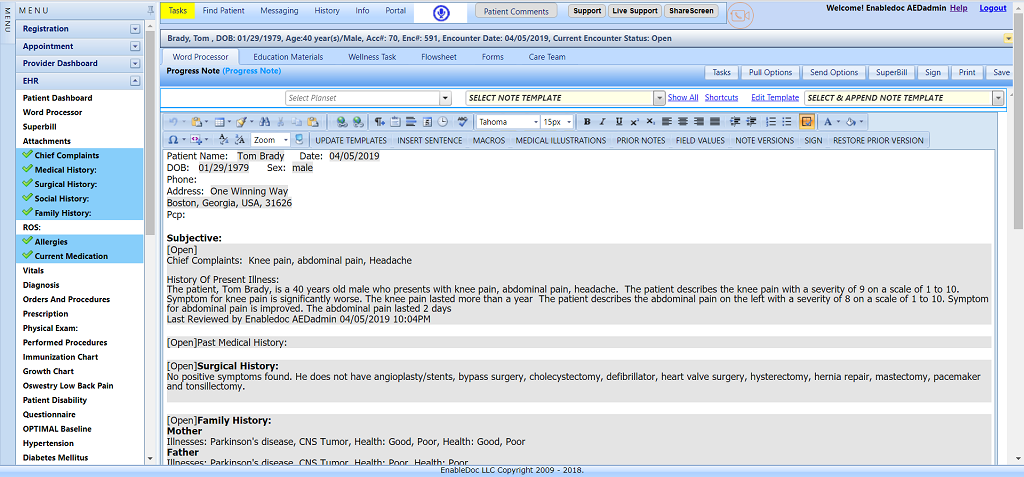Justify the text alignment
Viewport: 1024px width, 477px height.
point(714,122)
